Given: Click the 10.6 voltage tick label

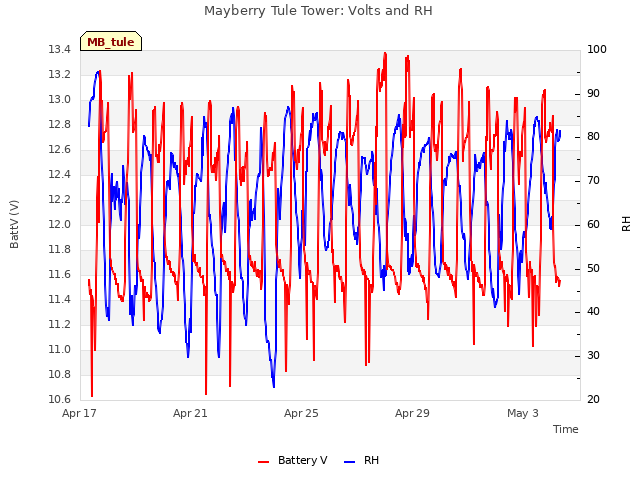Looking at the screenshot, I should (60, 399).
